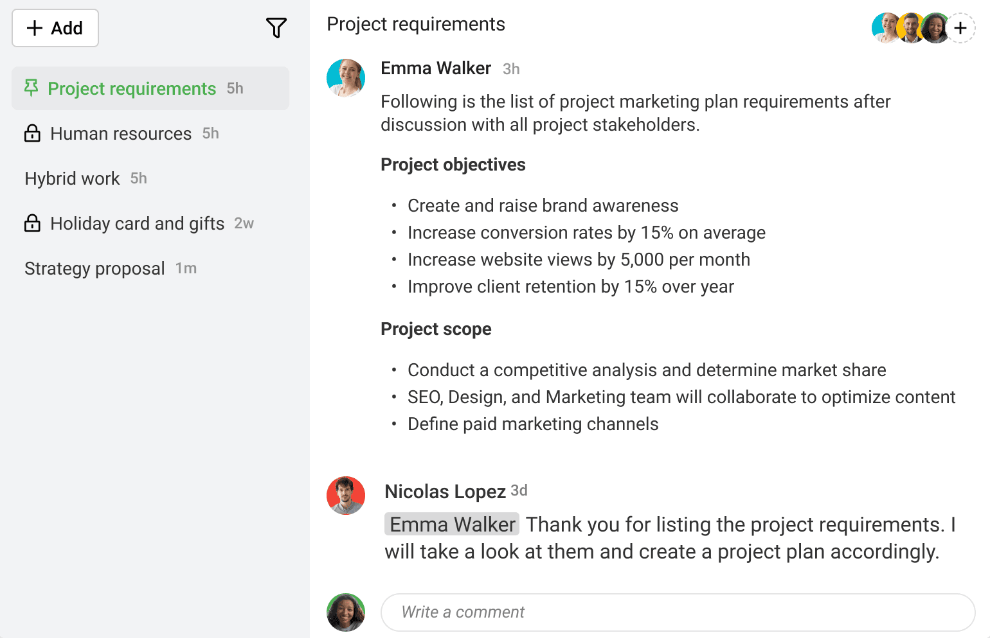Open the Hybrid work note

point(150,178)
